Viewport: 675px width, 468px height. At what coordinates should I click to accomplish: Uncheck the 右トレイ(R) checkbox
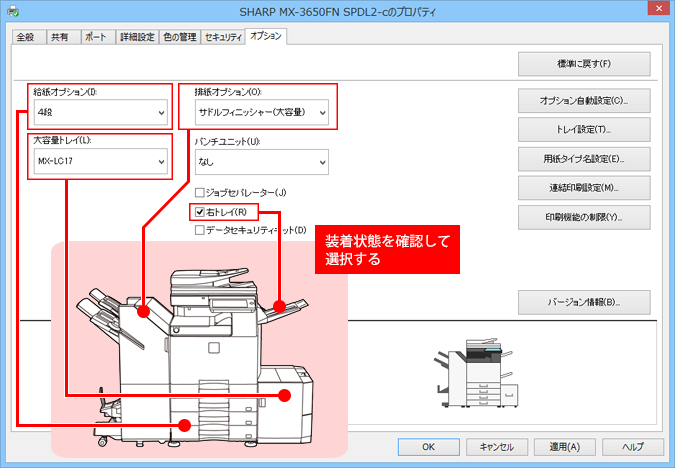[x=199, y=212]
